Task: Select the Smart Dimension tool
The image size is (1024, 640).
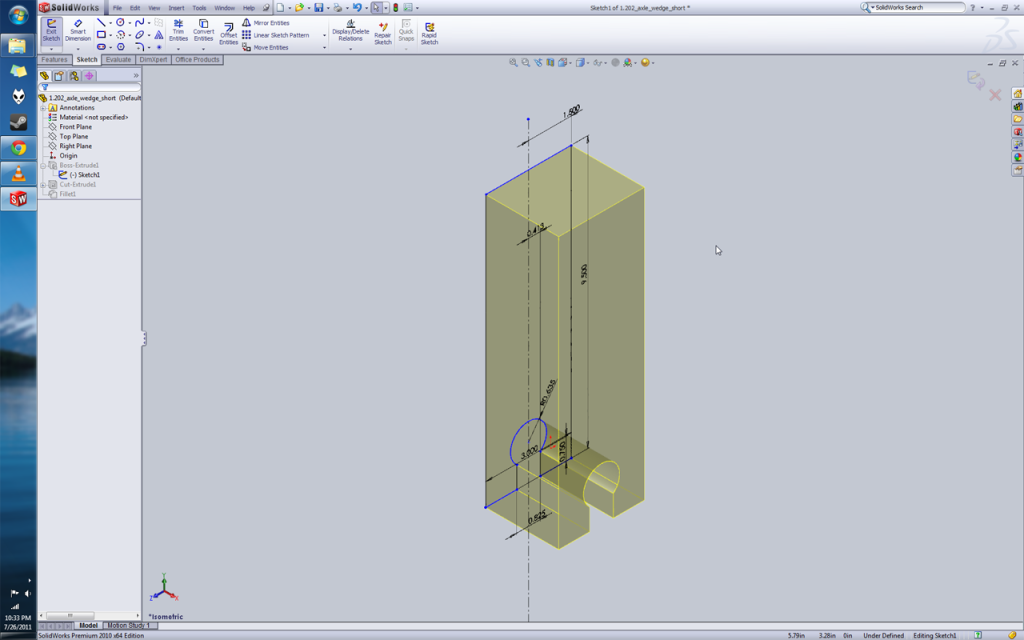Action: (77, 30)
